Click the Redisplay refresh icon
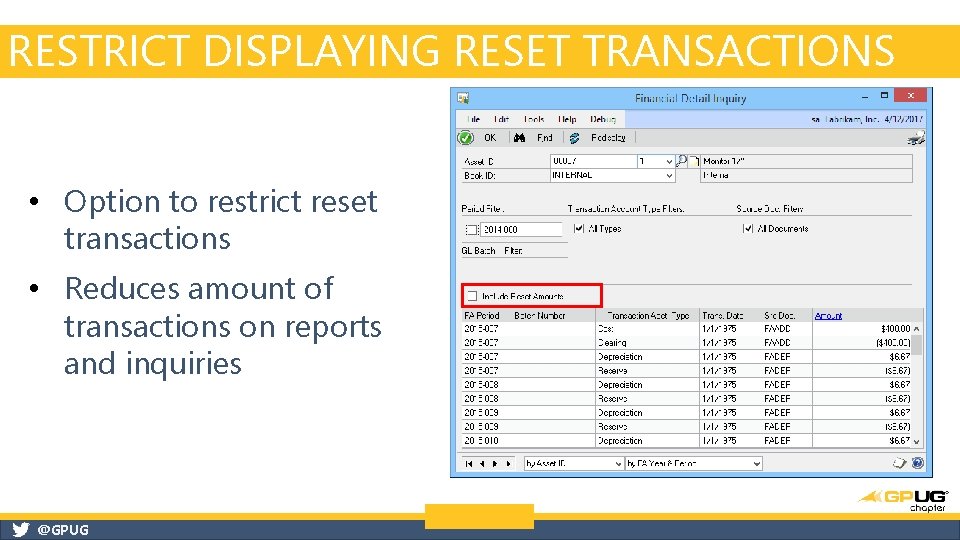The image size is (960, 540). 574,138
